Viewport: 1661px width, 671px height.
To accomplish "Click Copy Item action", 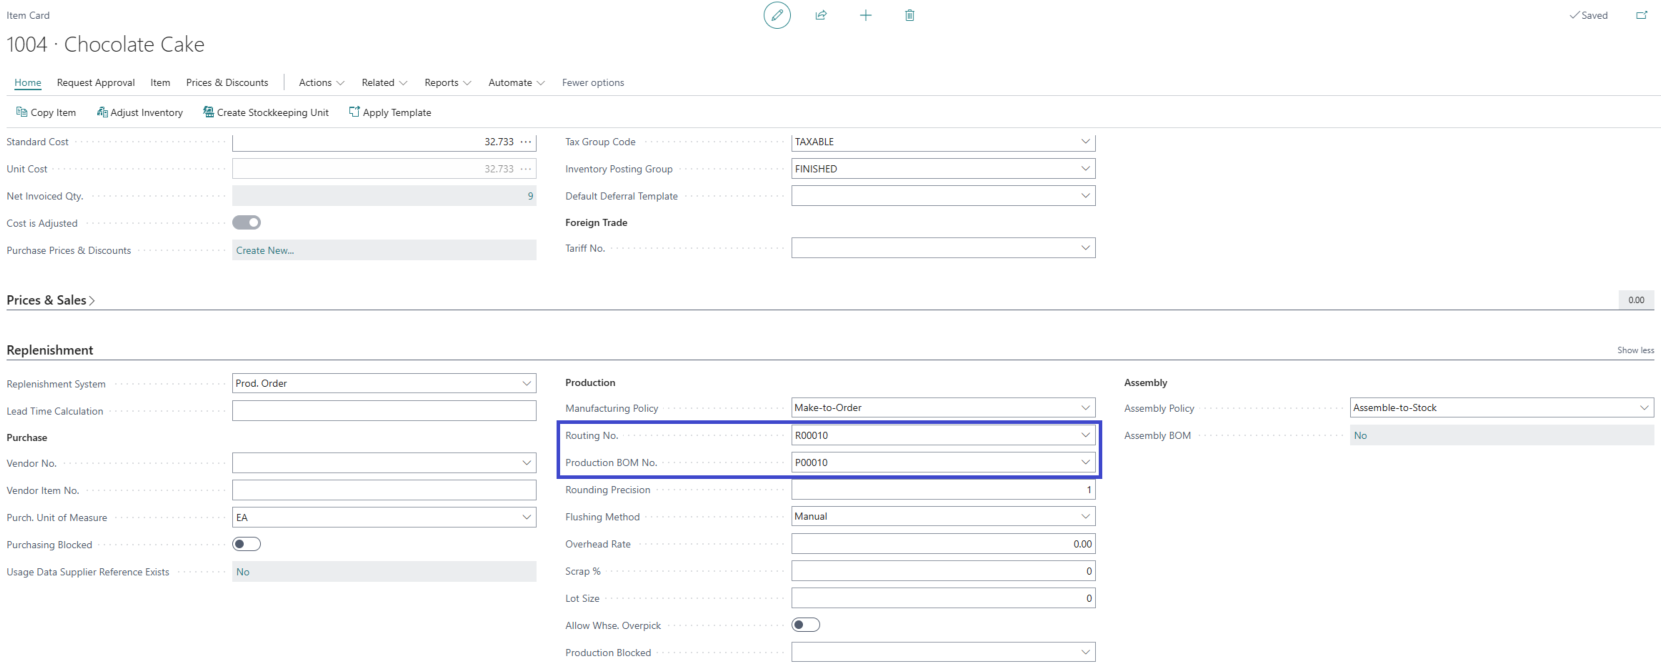I will [46, 113].
